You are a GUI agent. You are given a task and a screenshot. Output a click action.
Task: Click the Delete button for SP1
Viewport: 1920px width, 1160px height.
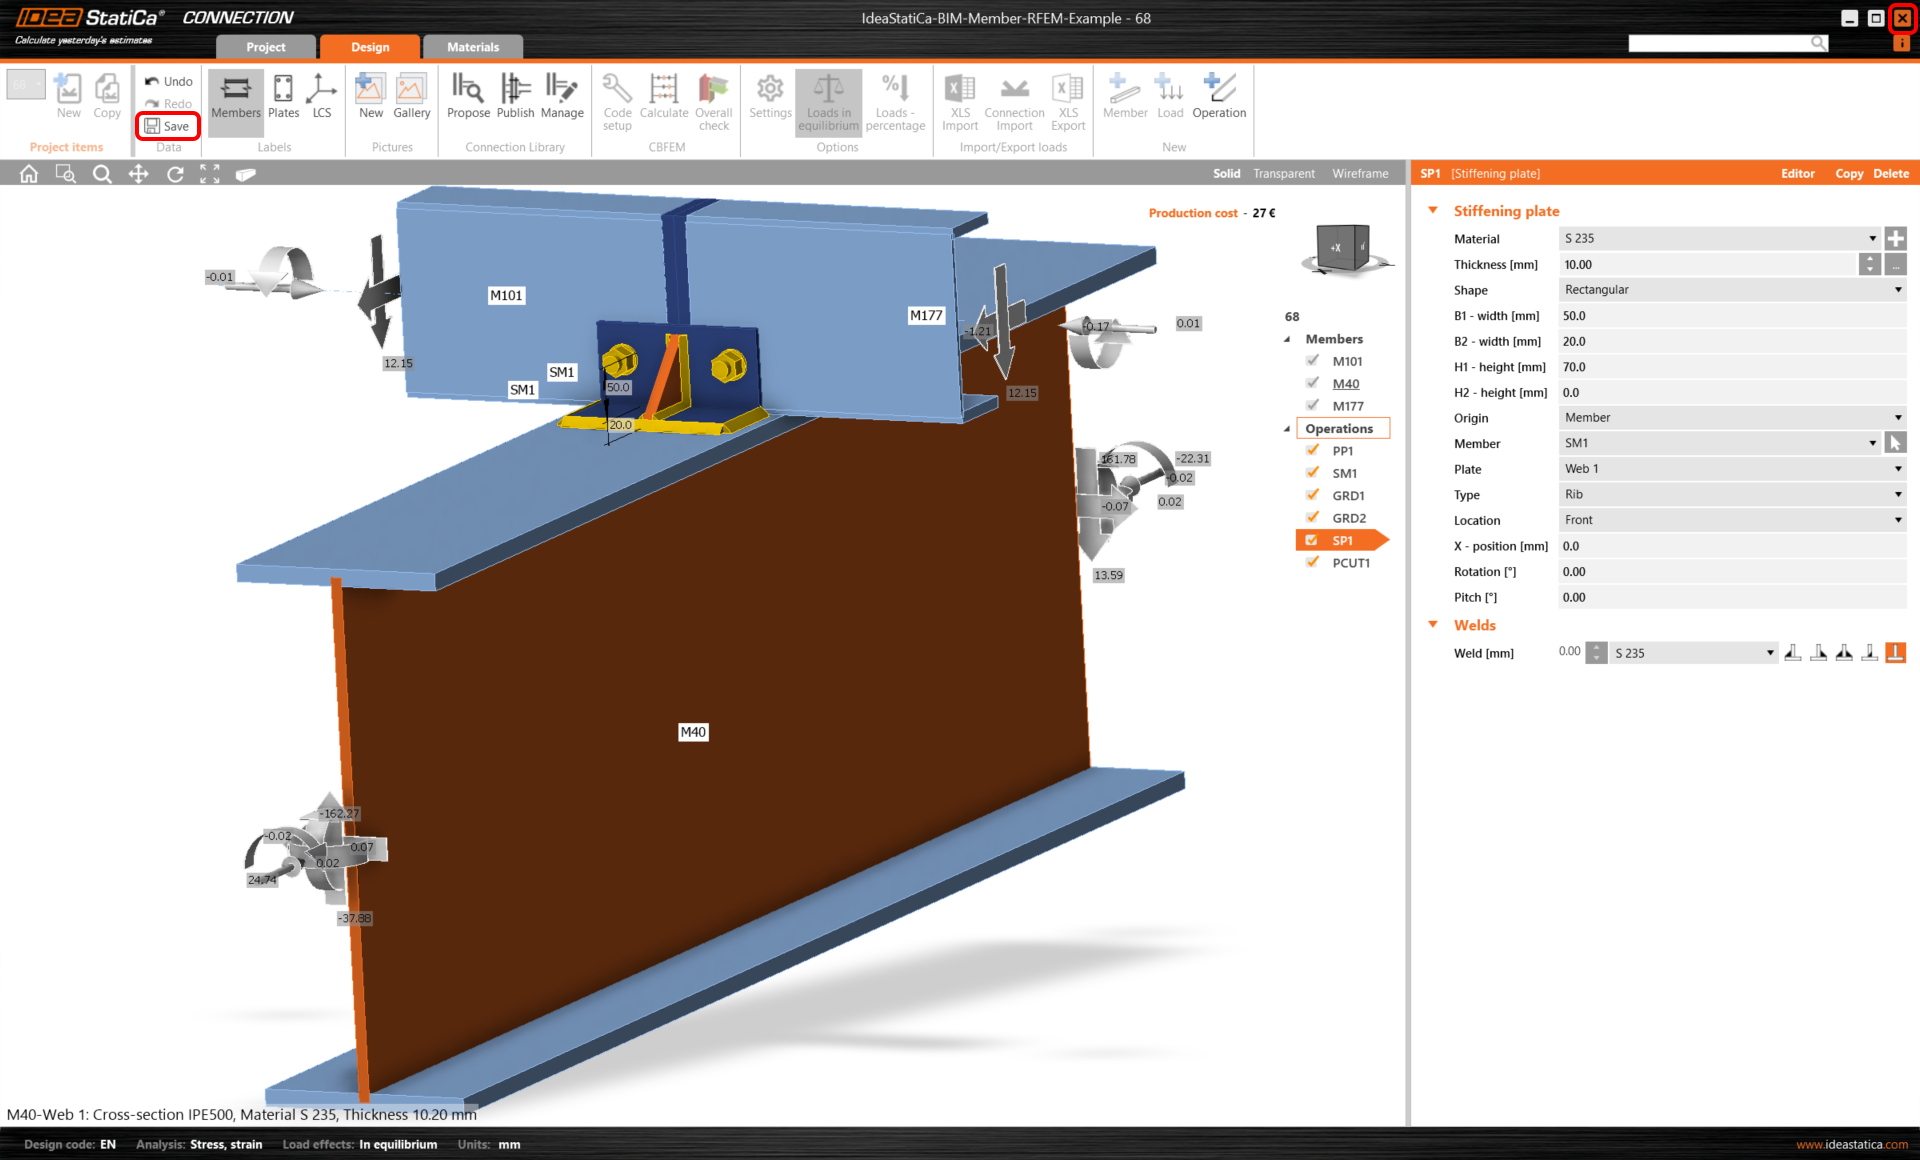[1890, 174]
